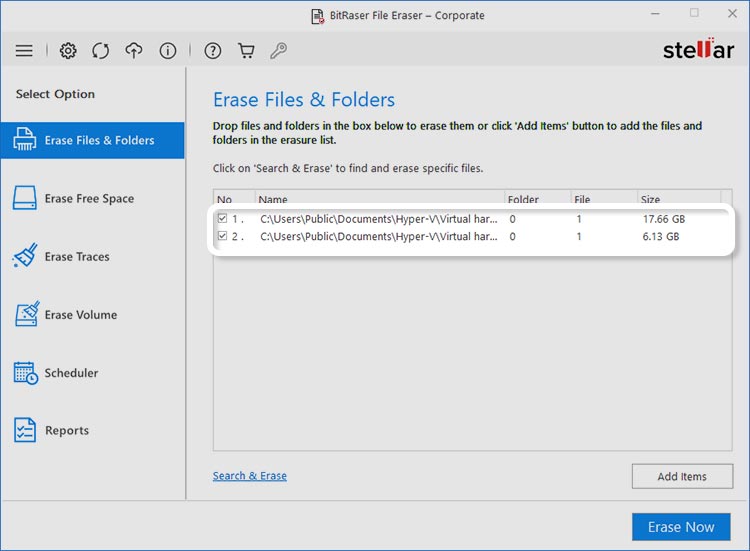This screenshot has width=750, height=551.
Task: Open the Search & Erase link
Action: [250, 476]
